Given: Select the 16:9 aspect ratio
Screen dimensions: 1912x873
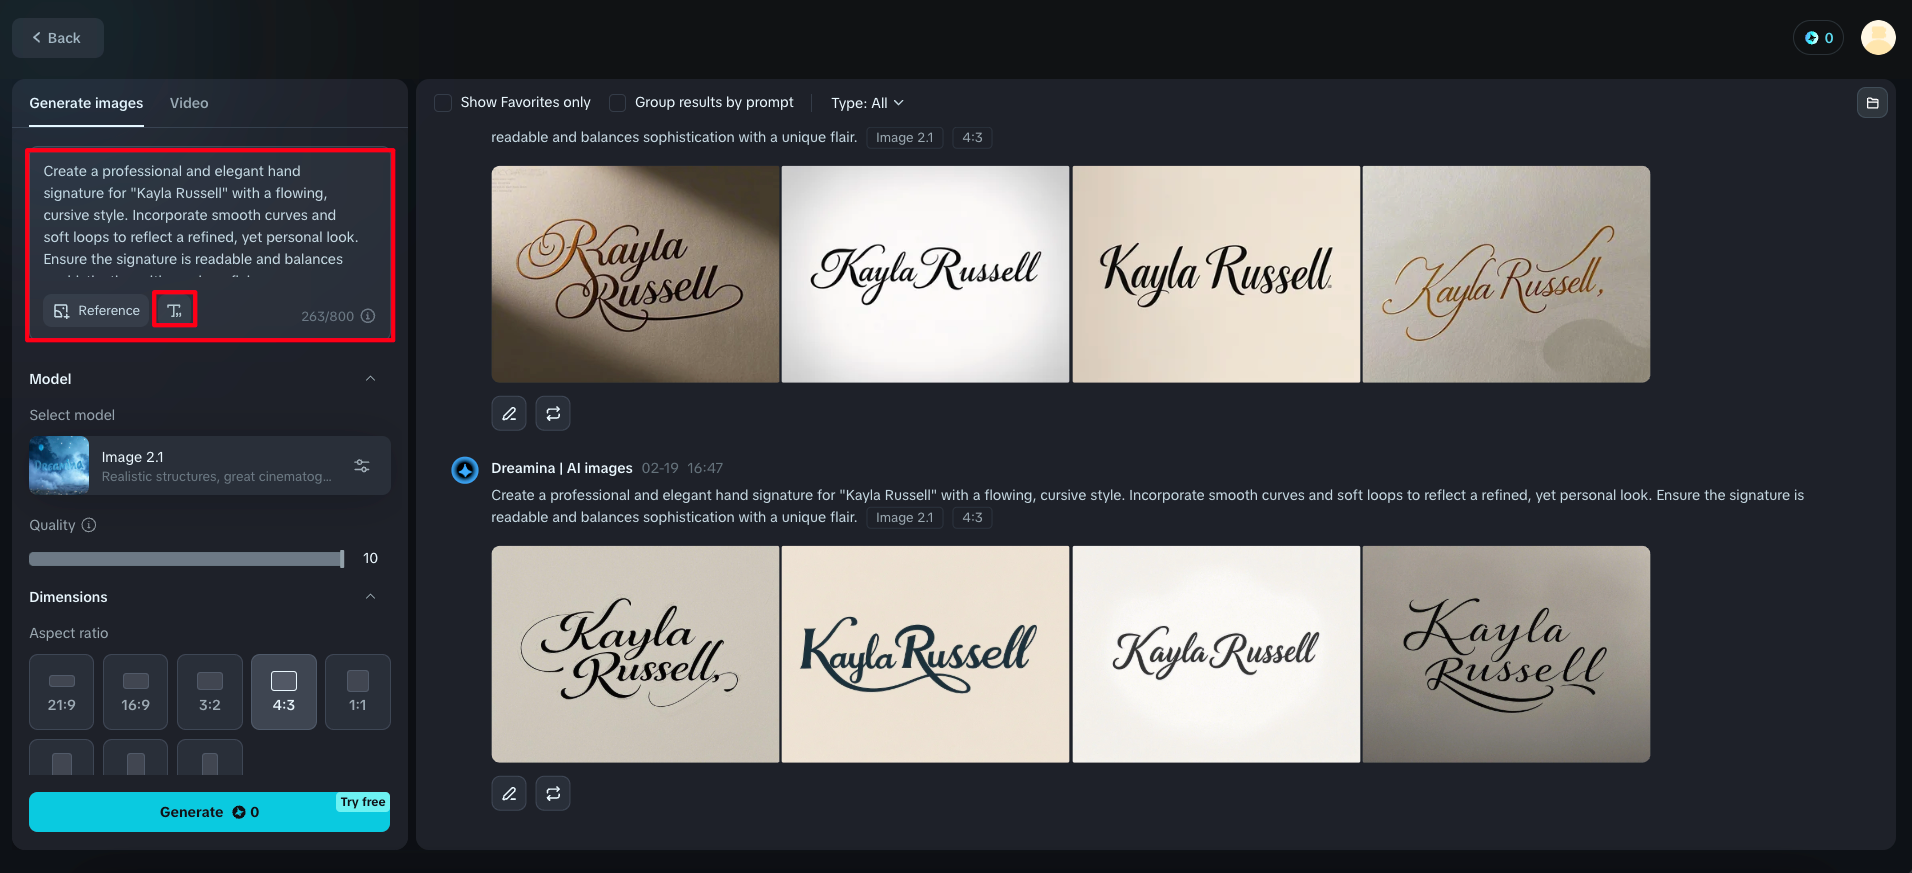Looking at the screenshot, I should pos(136,691).
